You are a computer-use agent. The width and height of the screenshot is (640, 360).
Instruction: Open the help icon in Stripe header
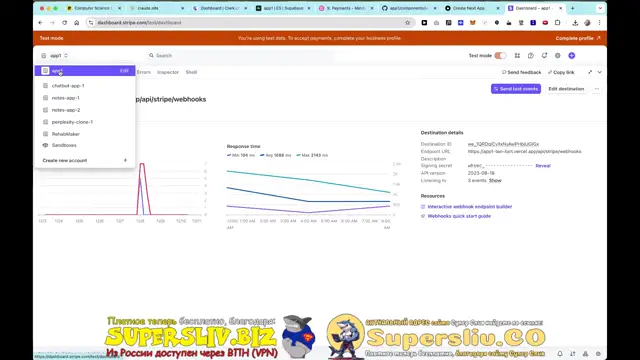coord(531,56)
